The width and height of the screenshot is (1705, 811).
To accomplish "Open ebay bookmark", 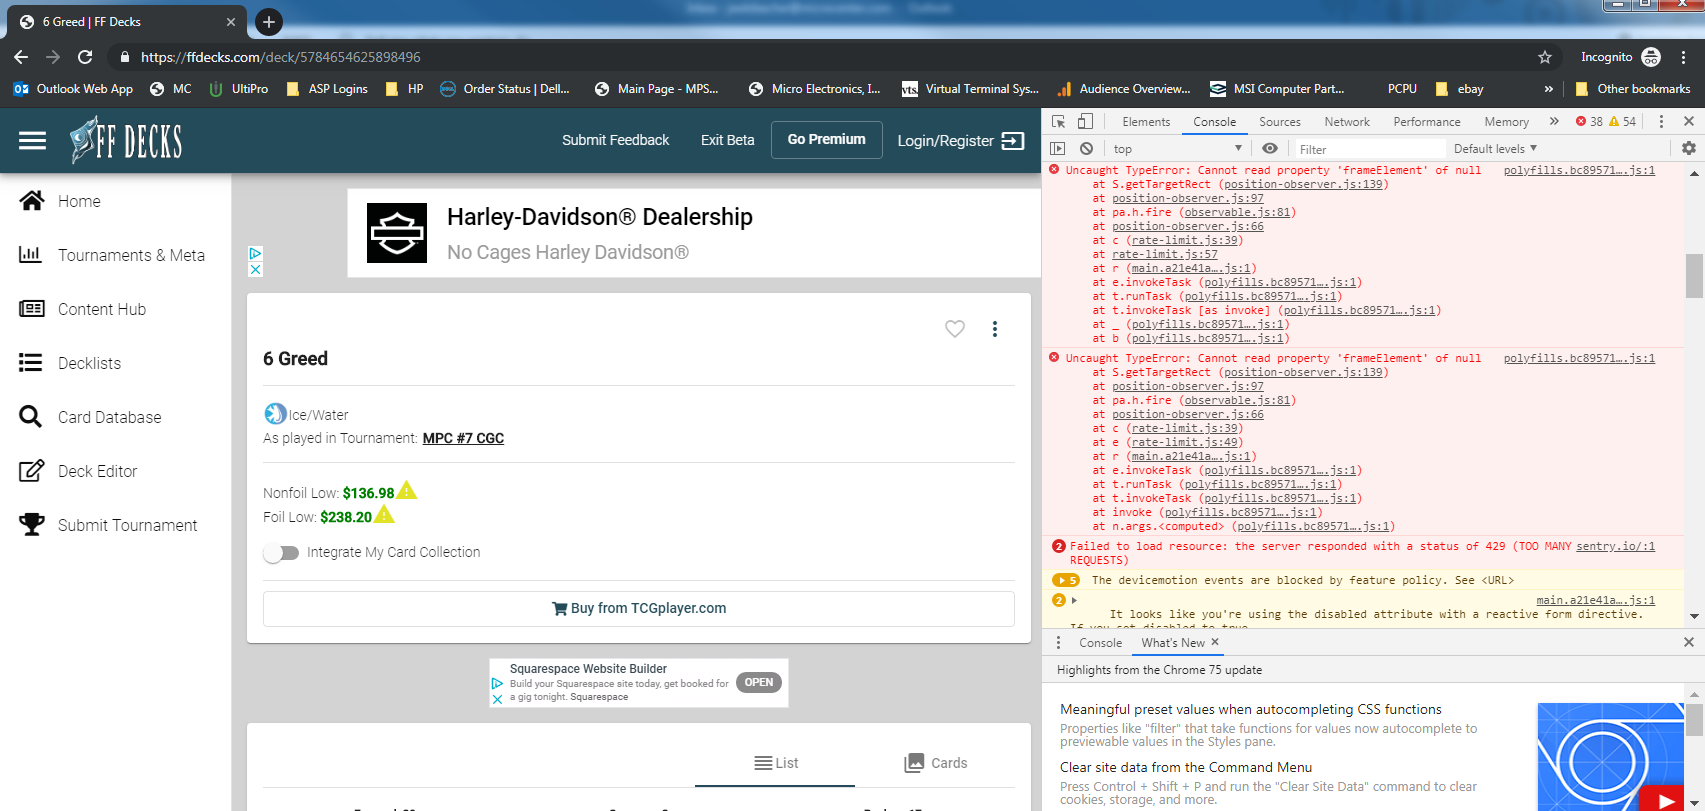I will (1460, 89).
